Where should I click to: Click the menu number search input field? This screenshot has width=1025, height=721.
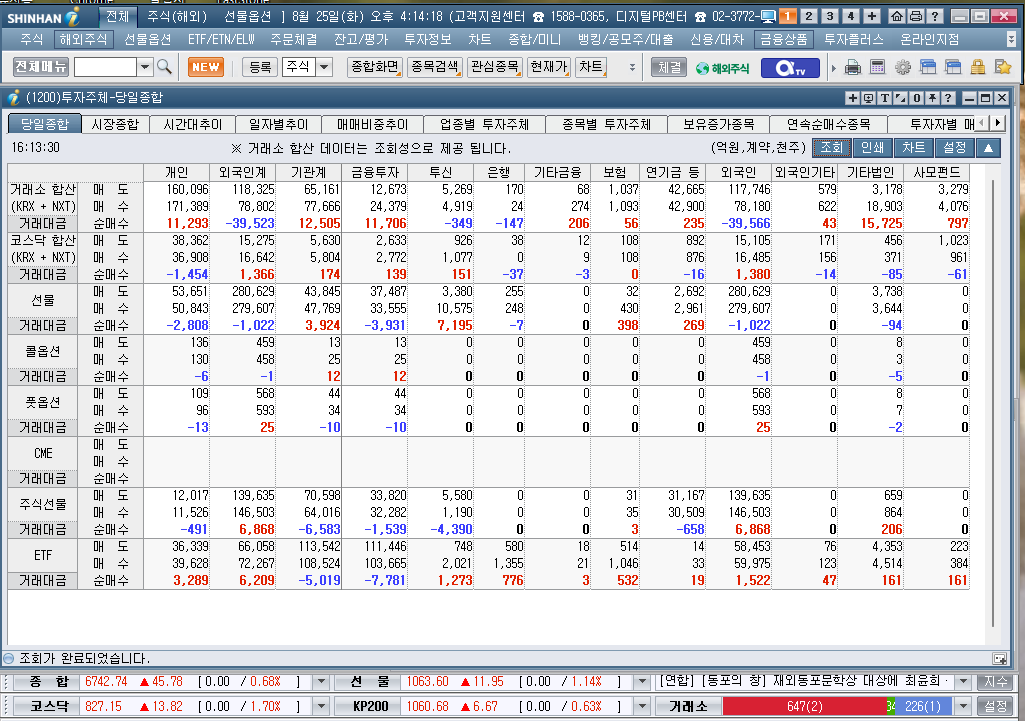tap(105, 67)
